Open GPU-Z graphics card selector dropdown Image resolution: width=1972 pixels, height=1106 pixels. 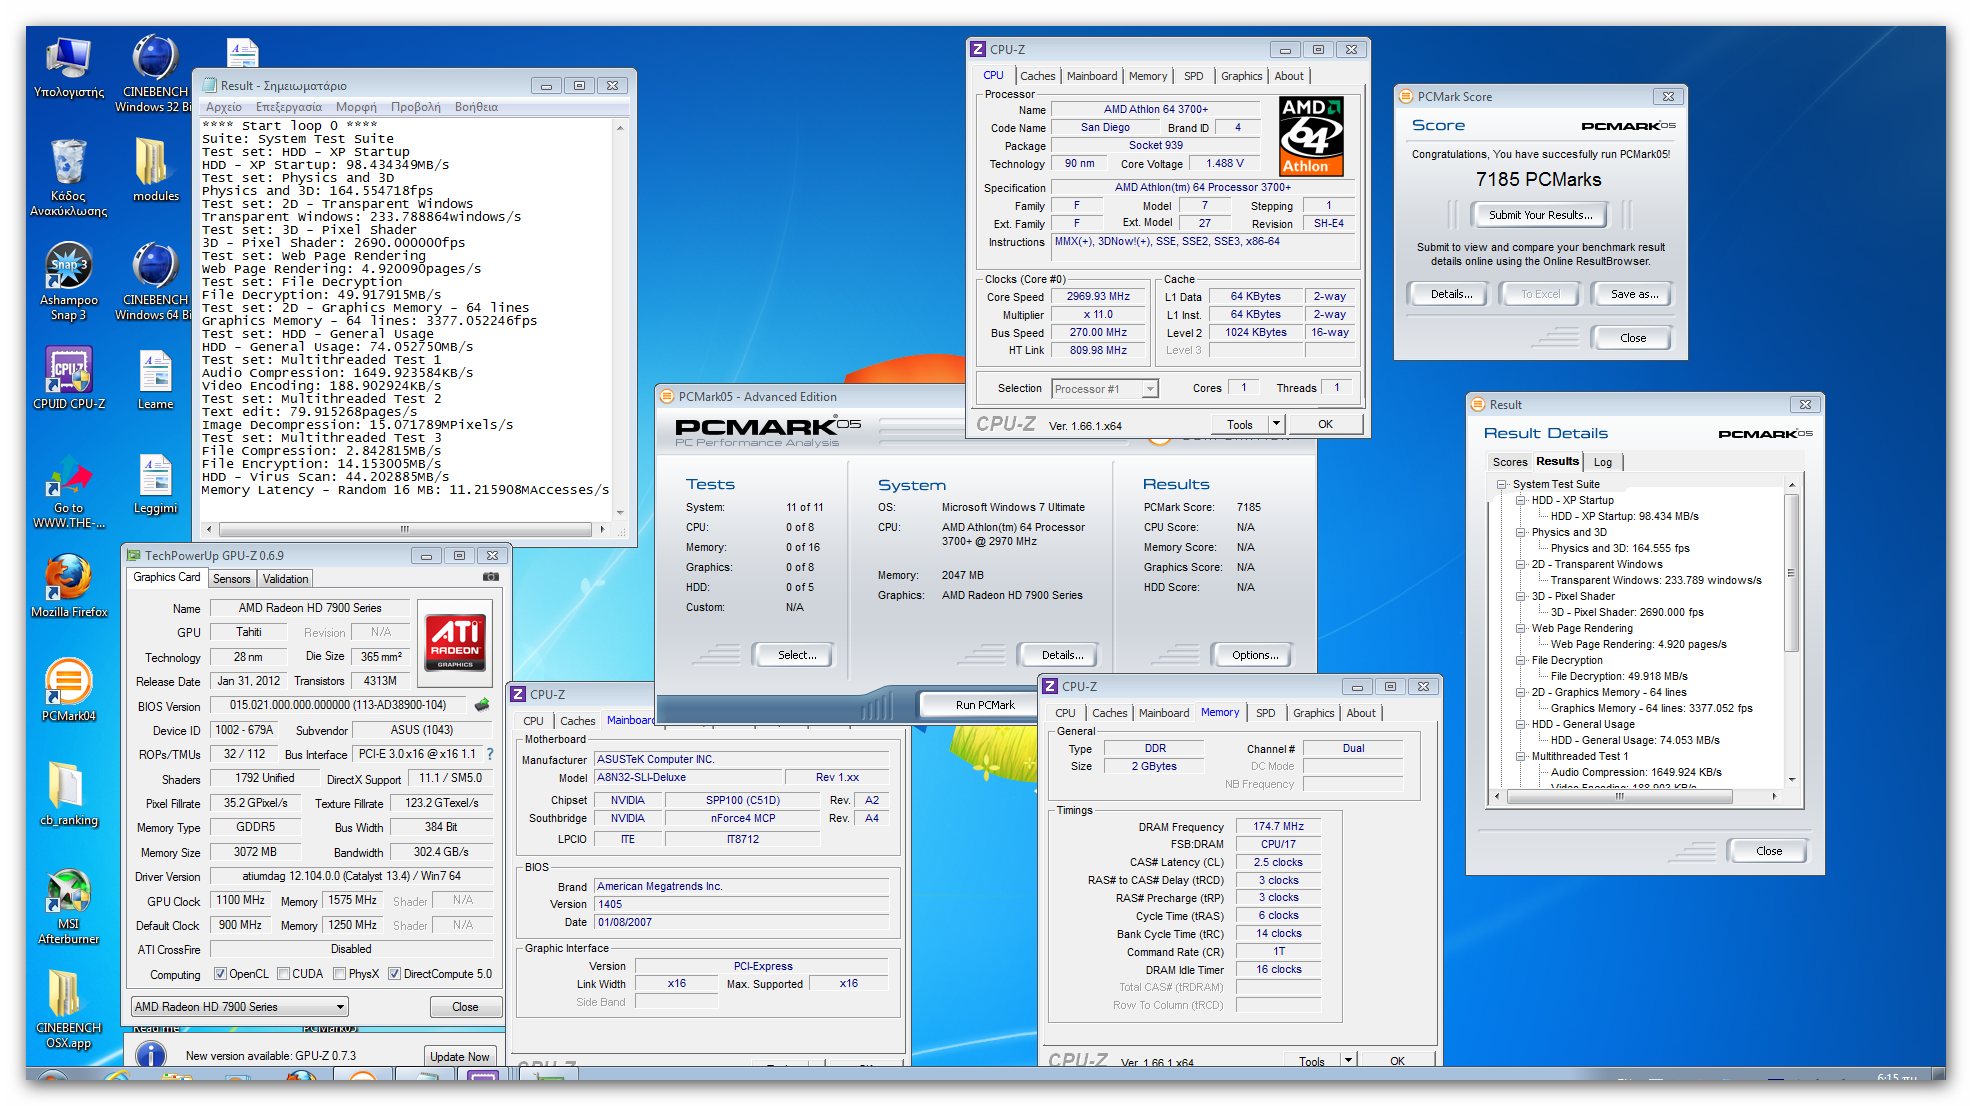point(240,1007)
